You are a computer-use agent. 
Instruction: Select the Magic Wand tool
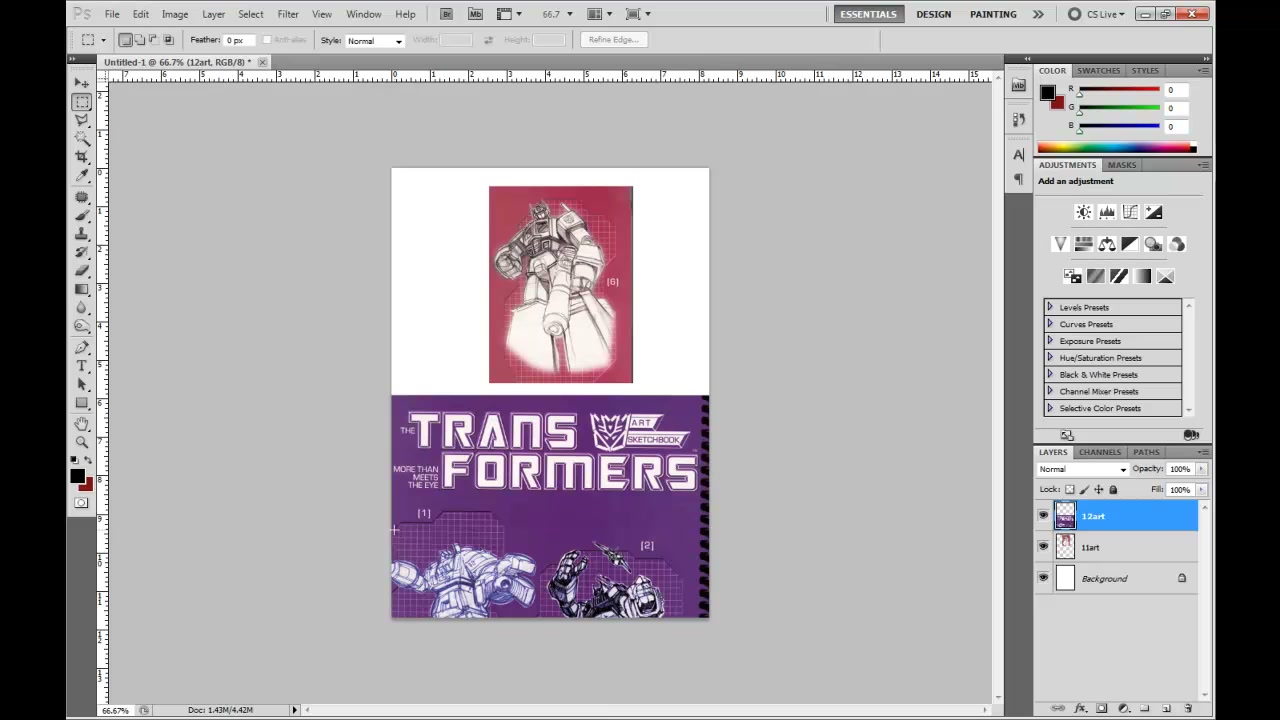pyautogui.click(x=82, y=139)
